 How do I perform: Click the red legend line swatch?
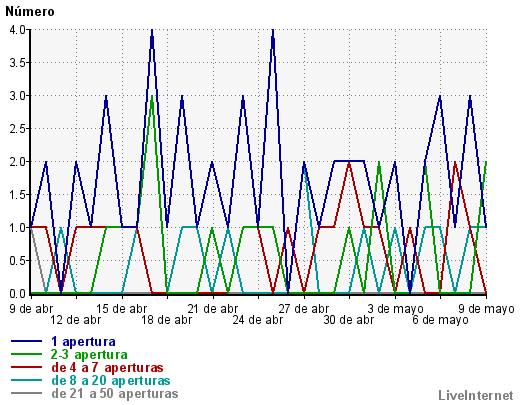(26, 367)
